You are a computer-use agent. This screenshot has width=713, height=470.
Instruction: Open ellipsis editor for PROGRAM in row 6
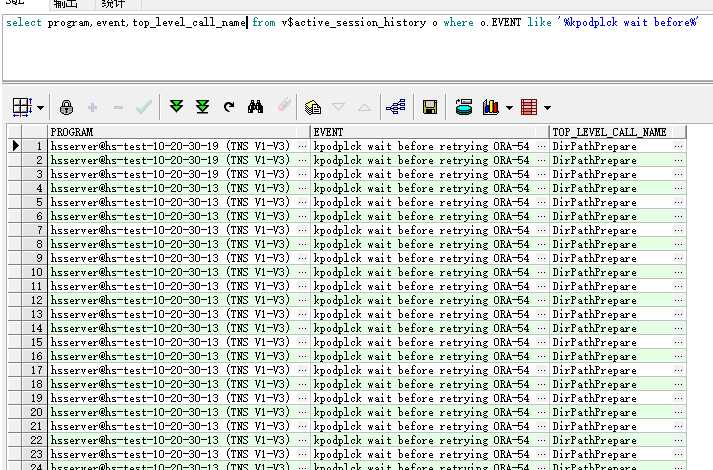click(x=302, y=216)
